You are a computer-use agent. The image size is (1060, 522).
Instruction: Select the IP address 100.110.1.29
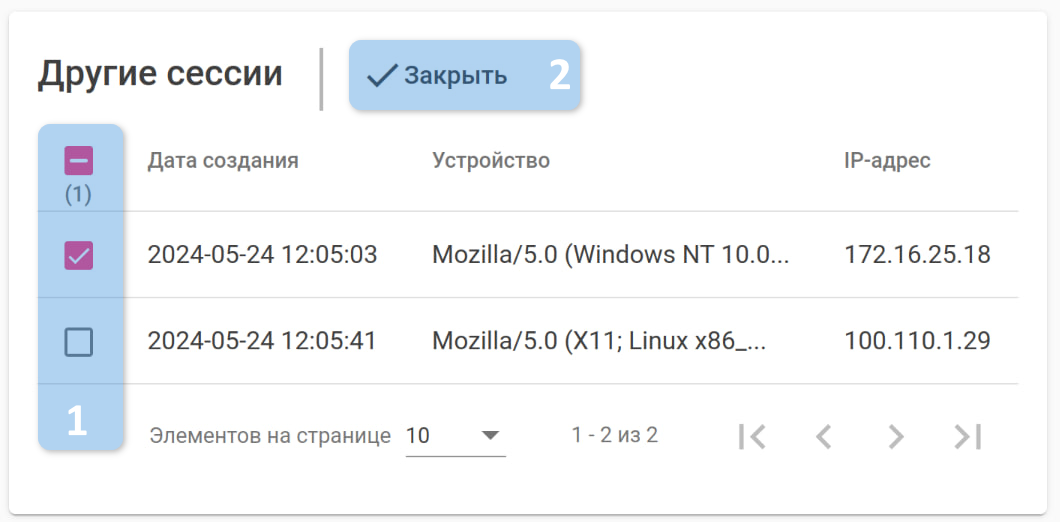pos(917,342)
